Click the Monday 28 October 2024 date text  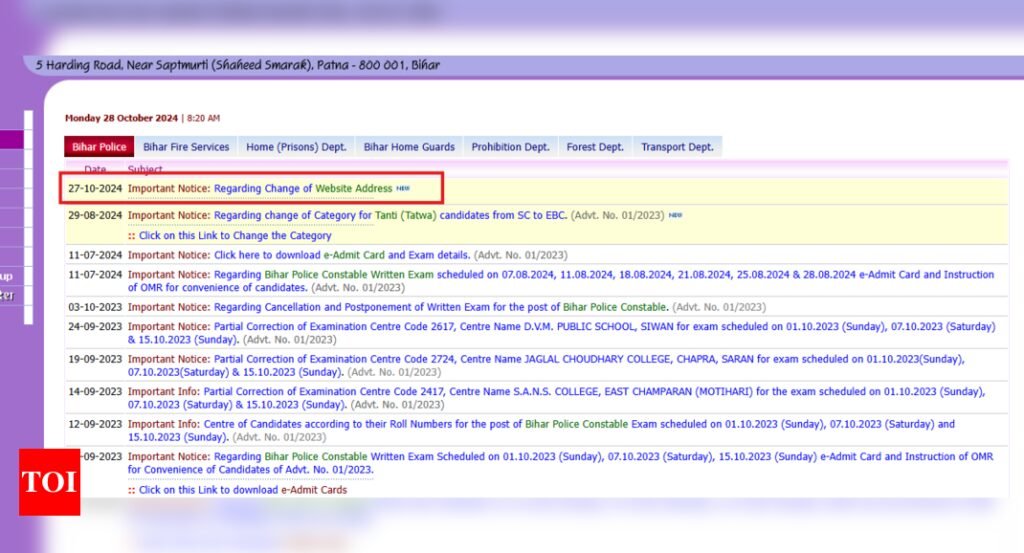coord(121,118)
